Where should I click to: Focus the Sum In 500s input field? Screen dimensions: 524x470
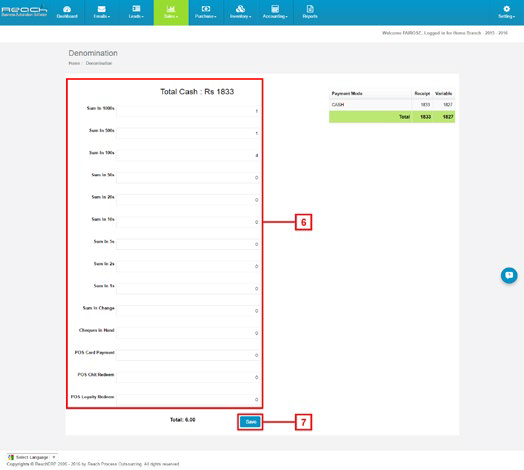pos(188,133)
